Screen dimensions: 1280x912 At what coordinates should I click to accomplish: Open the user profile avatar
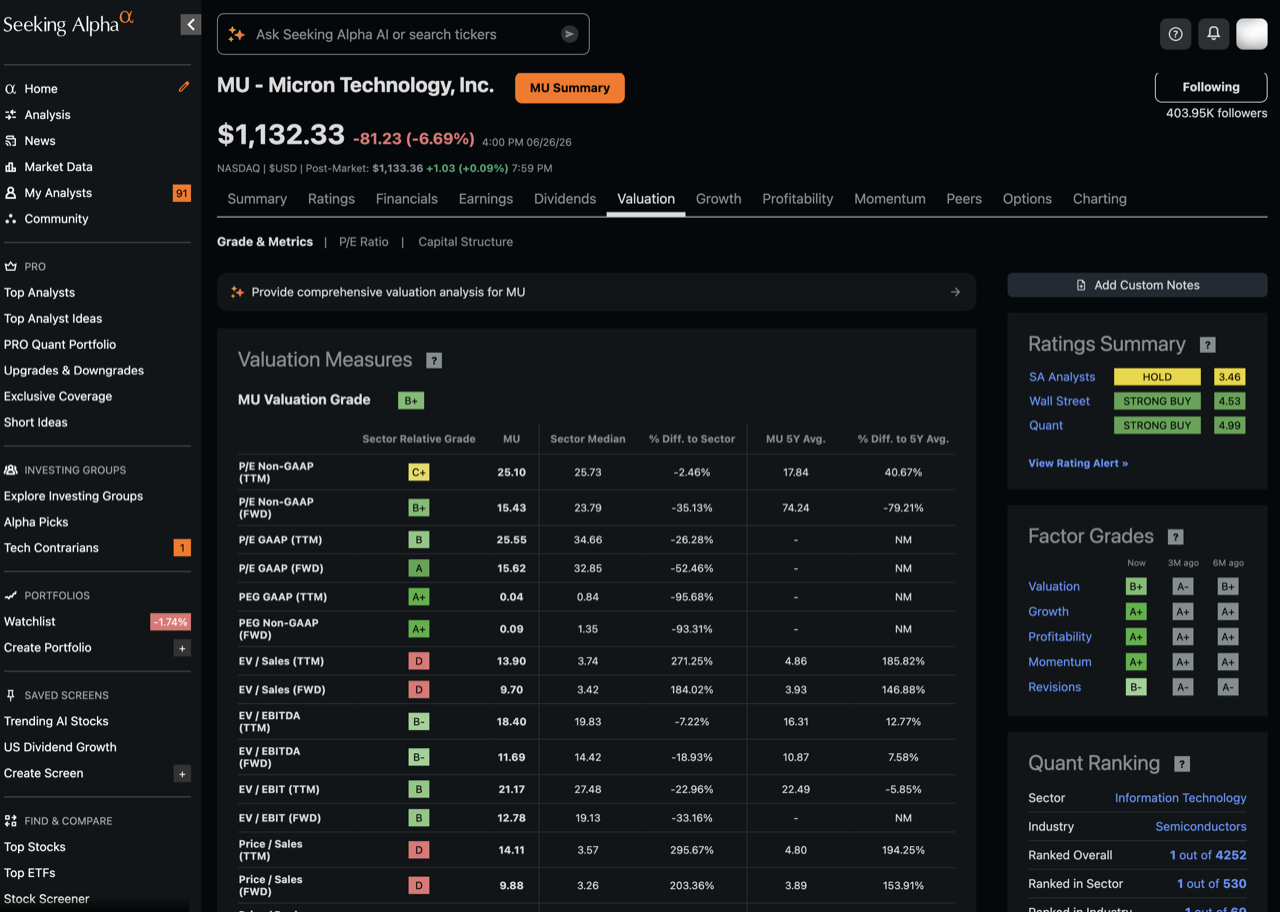point(1252,34)
